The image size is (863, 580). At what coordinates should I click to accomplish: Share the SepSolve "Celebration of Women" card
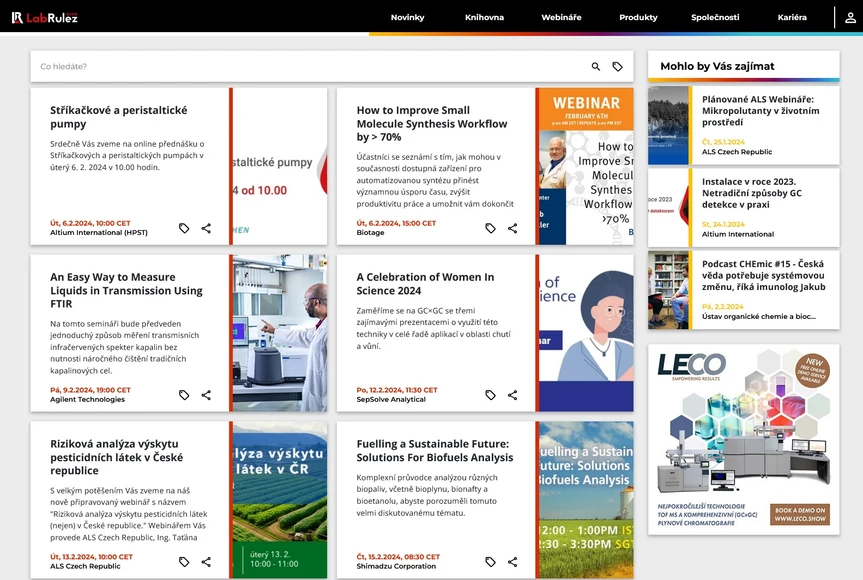tap(512, 395)
